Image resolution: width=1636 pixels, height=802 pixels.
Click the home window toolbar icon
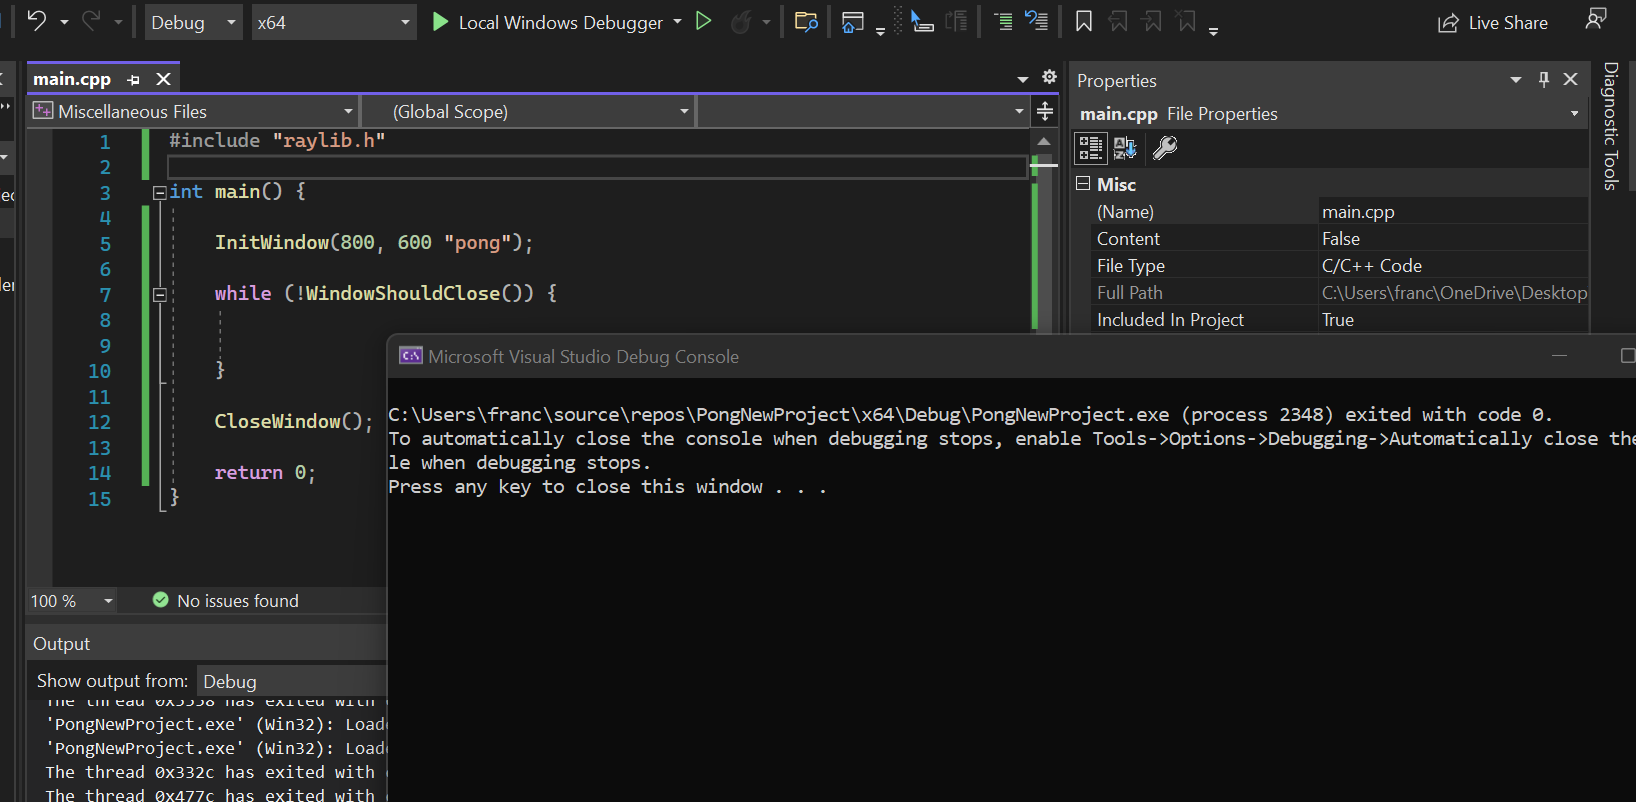point(853,22)
